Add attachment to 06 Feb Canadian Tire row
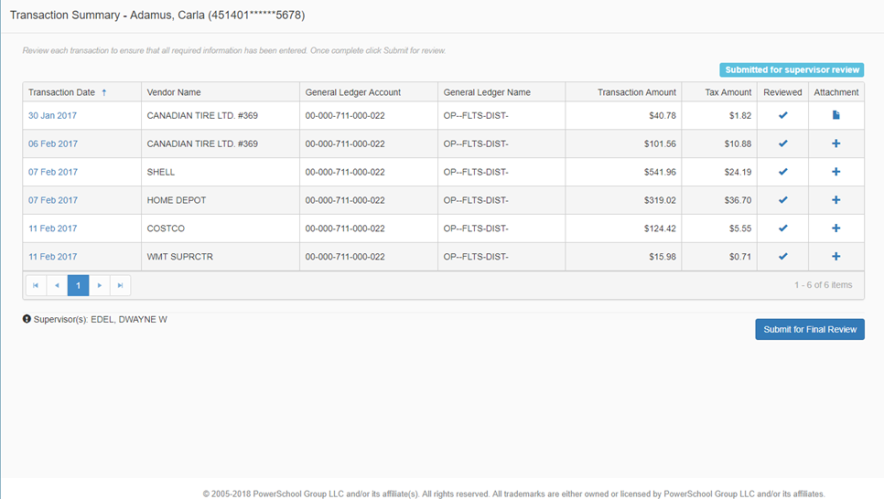Image resolution: width=884 pixels, height=499 pixels. point(836,144)
